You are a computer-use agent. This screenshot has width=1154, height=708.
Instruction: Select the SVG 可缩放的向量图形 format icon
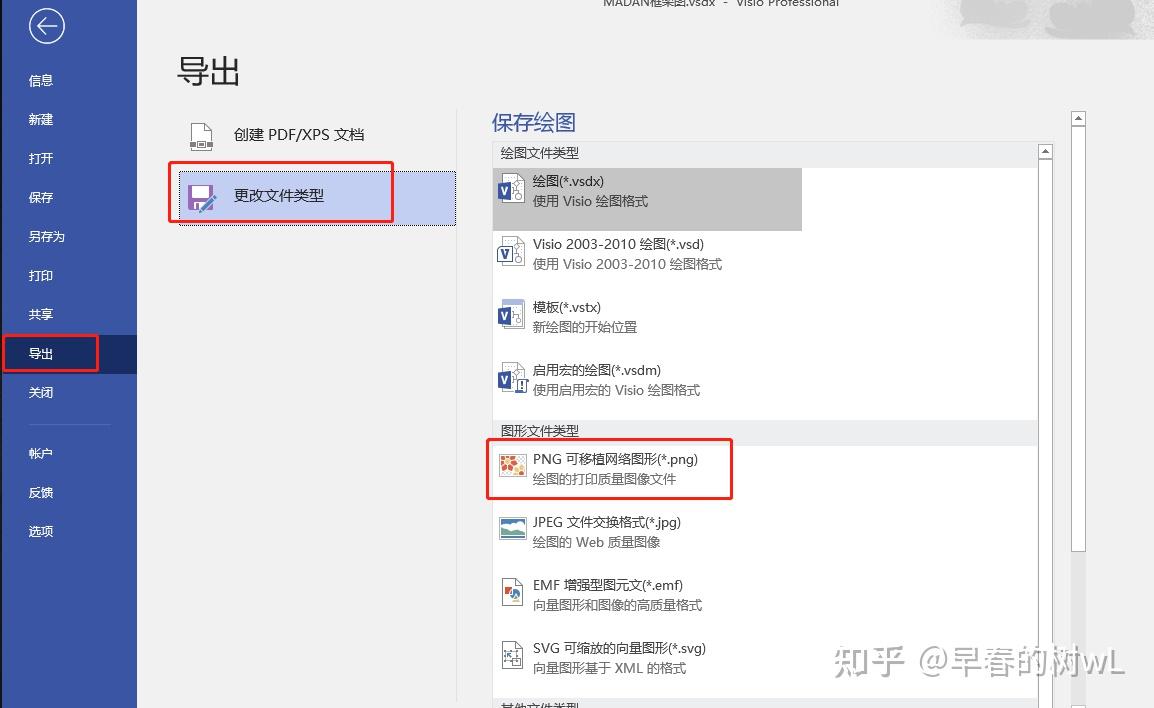coord(512,655)
